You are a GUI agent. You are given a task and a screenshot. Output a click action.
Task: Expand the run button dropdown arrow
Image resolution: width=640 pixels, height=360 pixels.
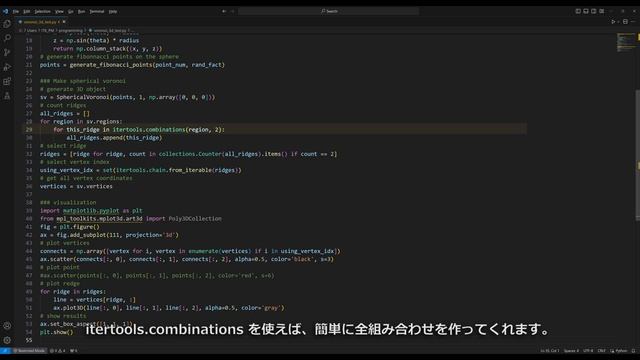coord(618,22)
